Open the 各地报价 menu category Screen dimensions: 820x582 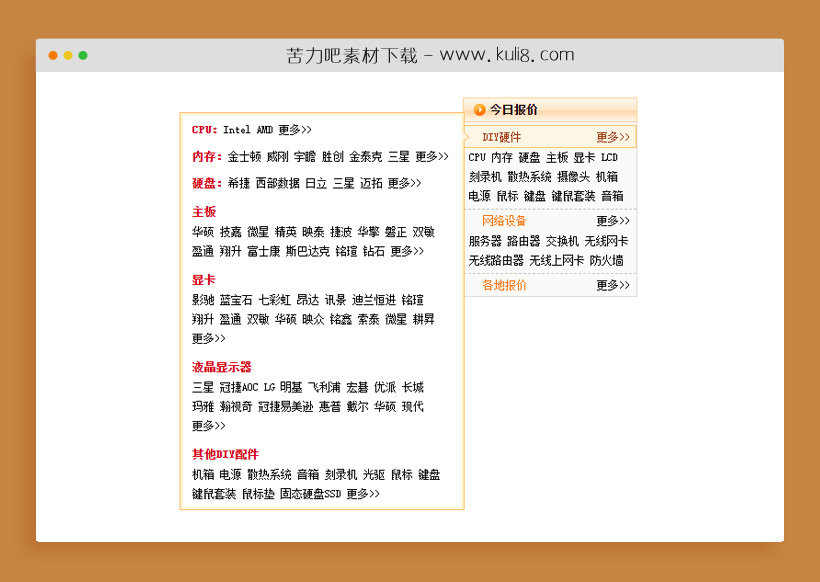tap(504, 286)
